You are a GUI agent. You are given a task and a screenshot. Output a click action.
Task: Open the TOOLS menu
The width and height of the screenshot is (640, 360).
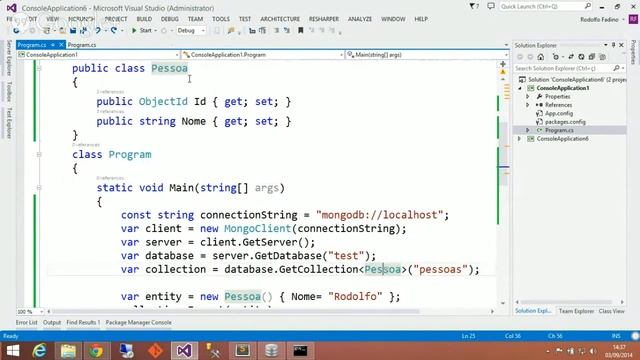[x=221, y=19]
